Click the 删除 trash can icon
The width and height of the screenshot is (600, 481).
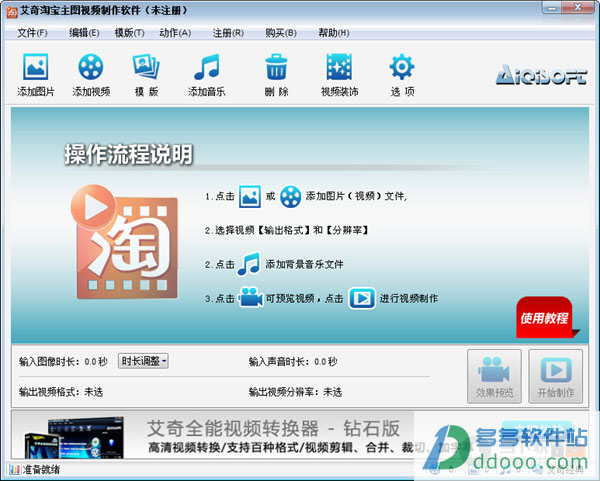pyautogui.click(x=276, y=67)
